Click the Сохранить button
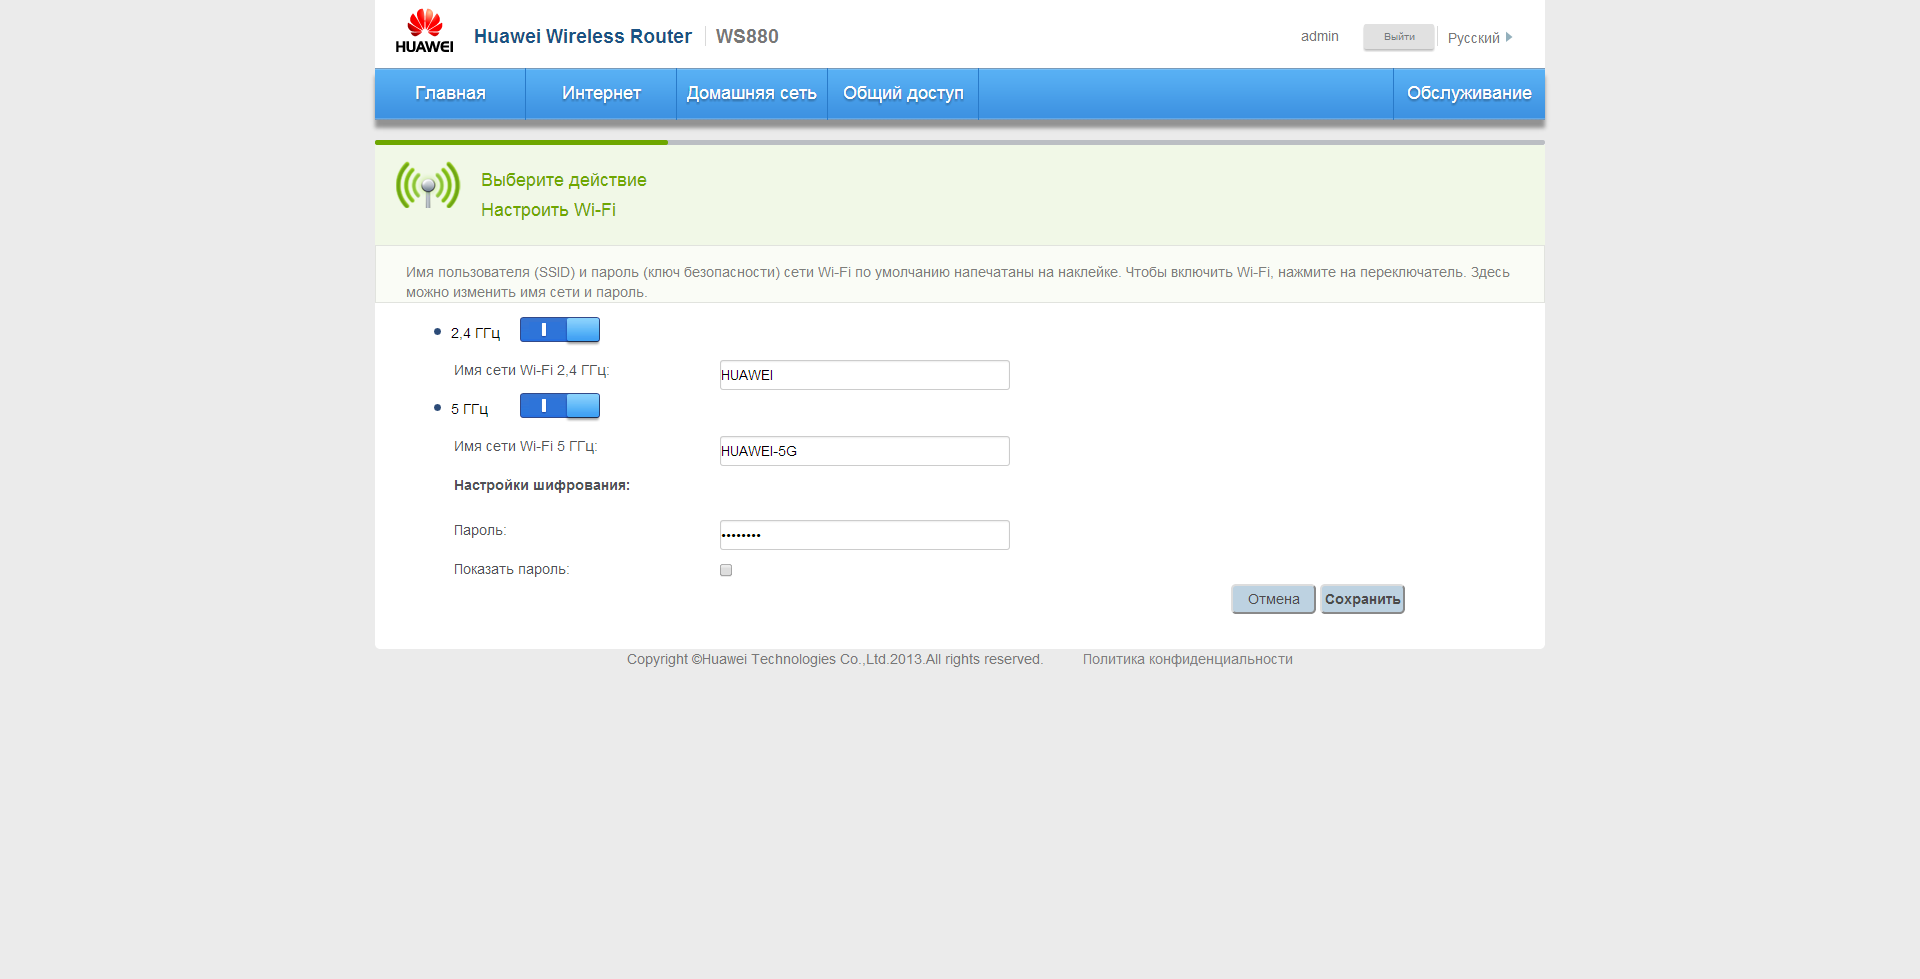1920x979 pixels. click(x=1362, y=599)
